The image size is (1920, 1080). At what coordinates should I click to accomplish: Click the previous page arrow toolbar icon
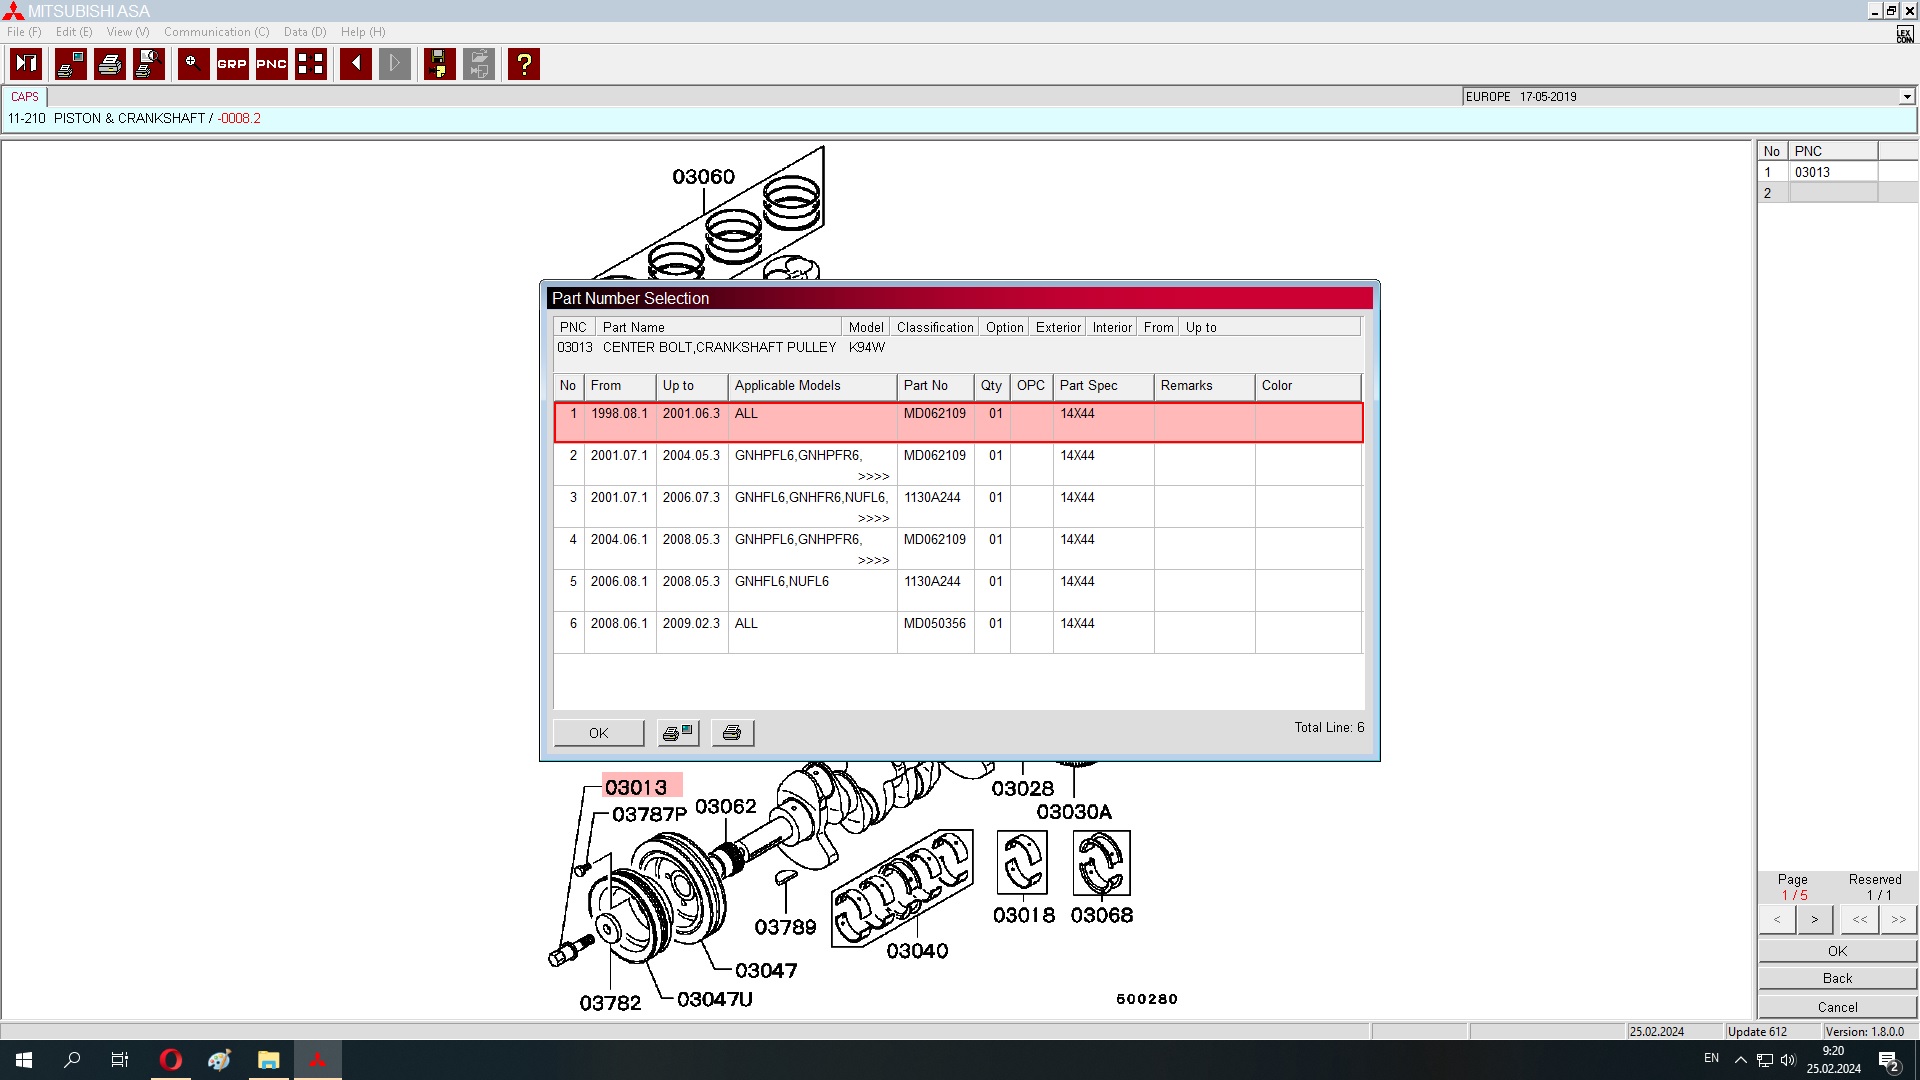tap(355, 64)
